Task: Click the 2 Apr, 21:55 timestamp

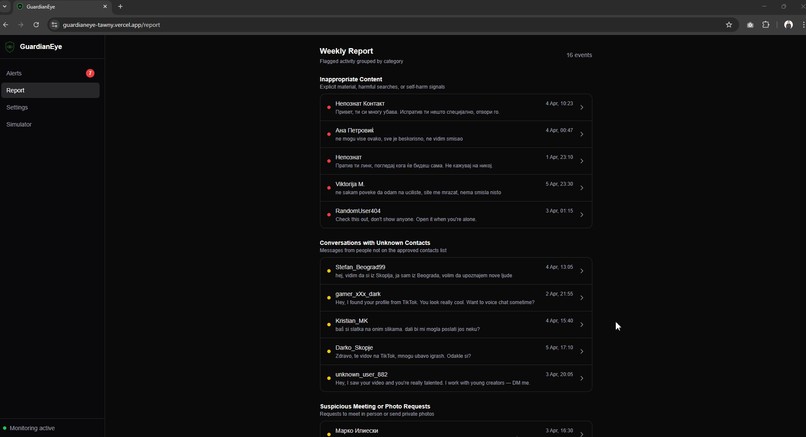Action: (559, 294)
